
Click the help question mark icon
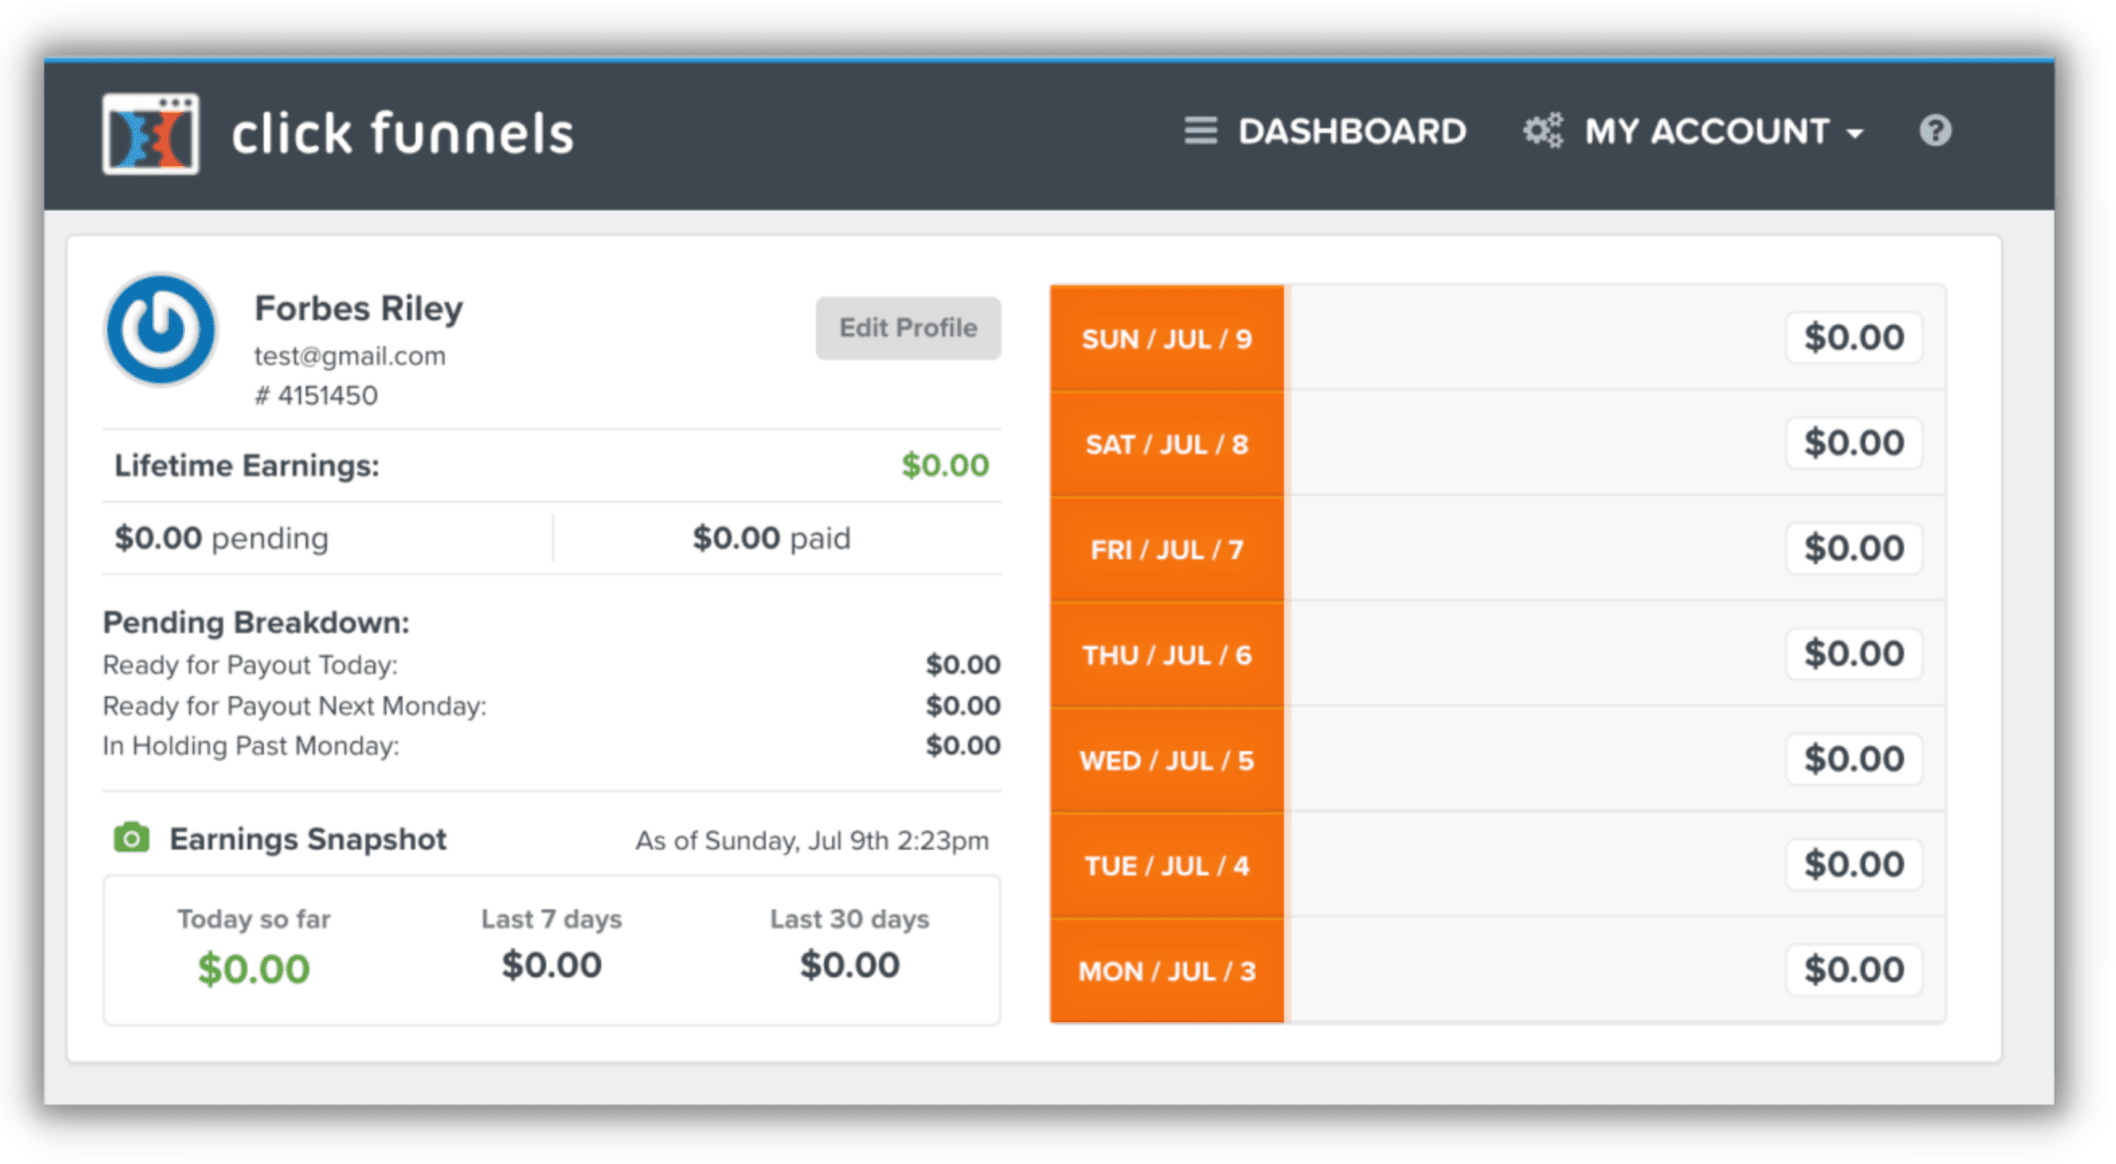pyautogui.click(x=1935, y=131)
